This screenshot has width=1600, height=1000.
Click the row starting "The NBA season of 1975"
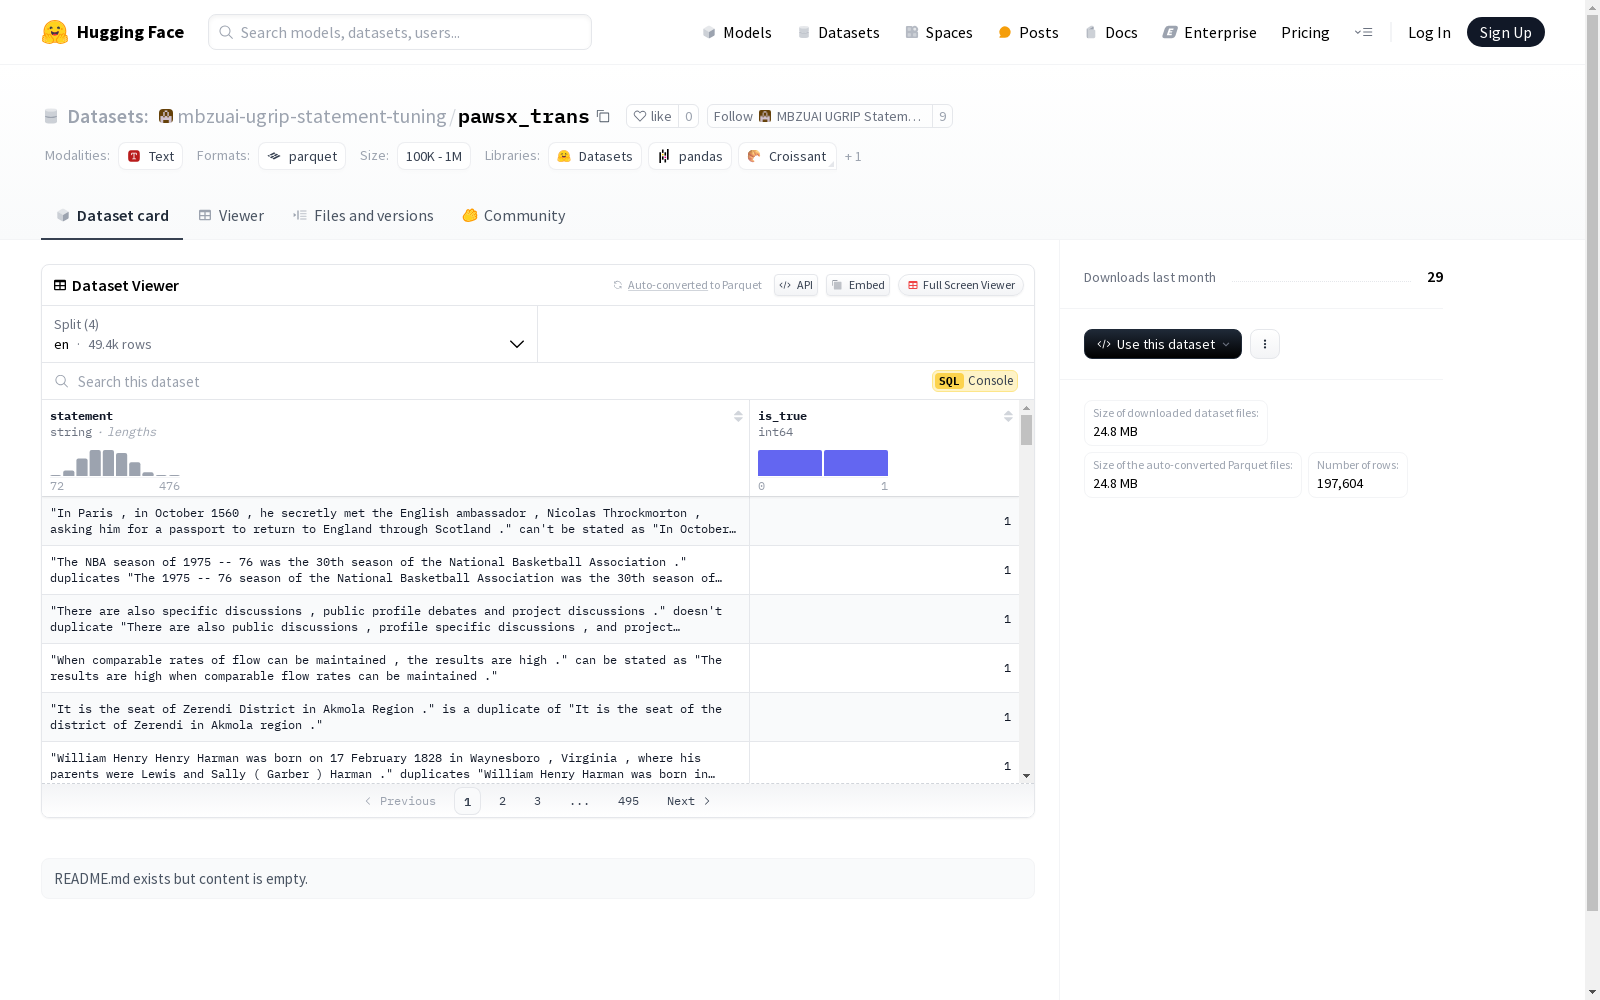(x=530, y=570)
